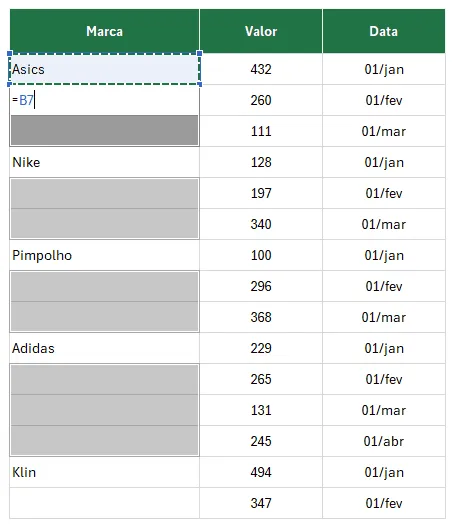Click the value cell containing 111

click(x=261, y=131)
